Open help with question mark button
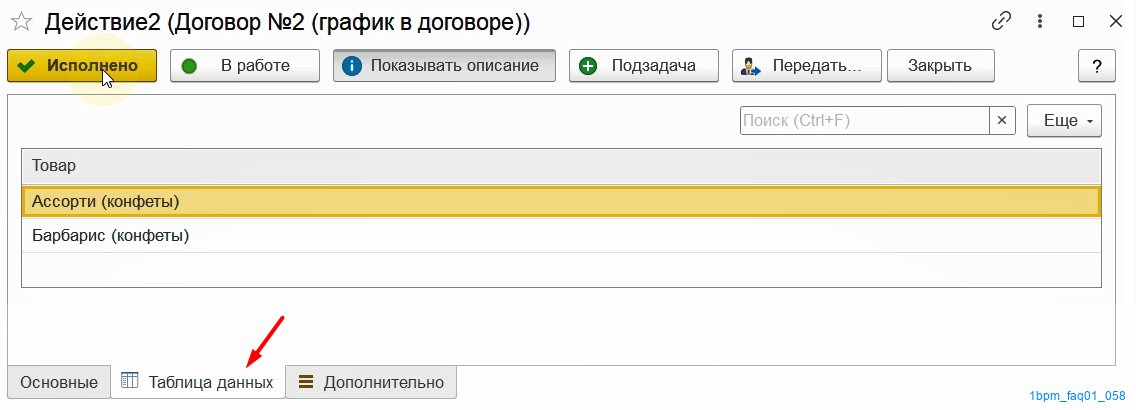 click(x=1096, y=66)
